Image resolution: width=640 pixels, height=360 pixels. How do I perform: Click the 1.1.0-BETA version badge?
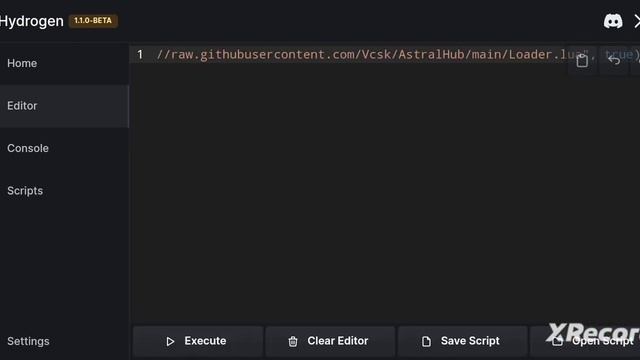tap(93, 21)
